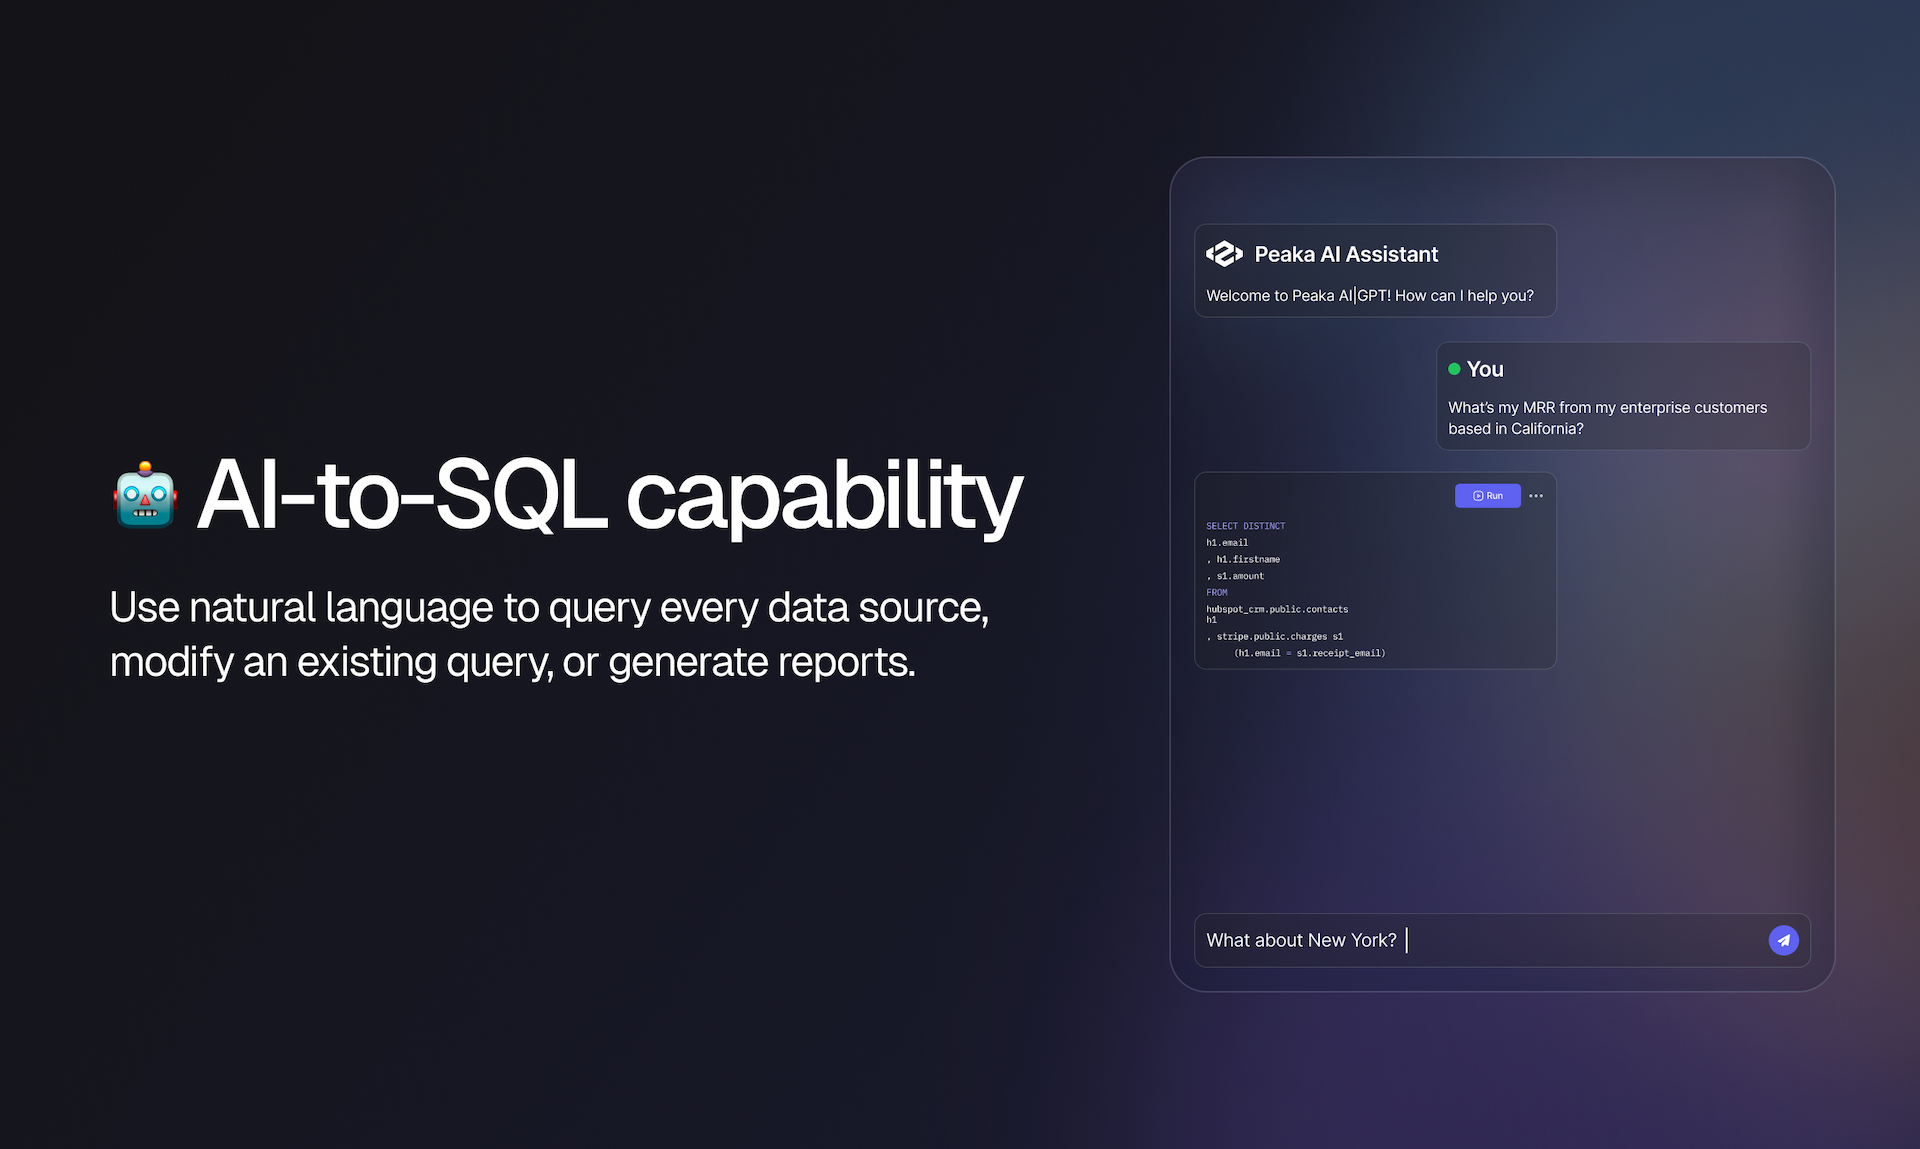
Task: Click the Peaka logo in assistant card
Action: click(1224, 254)
